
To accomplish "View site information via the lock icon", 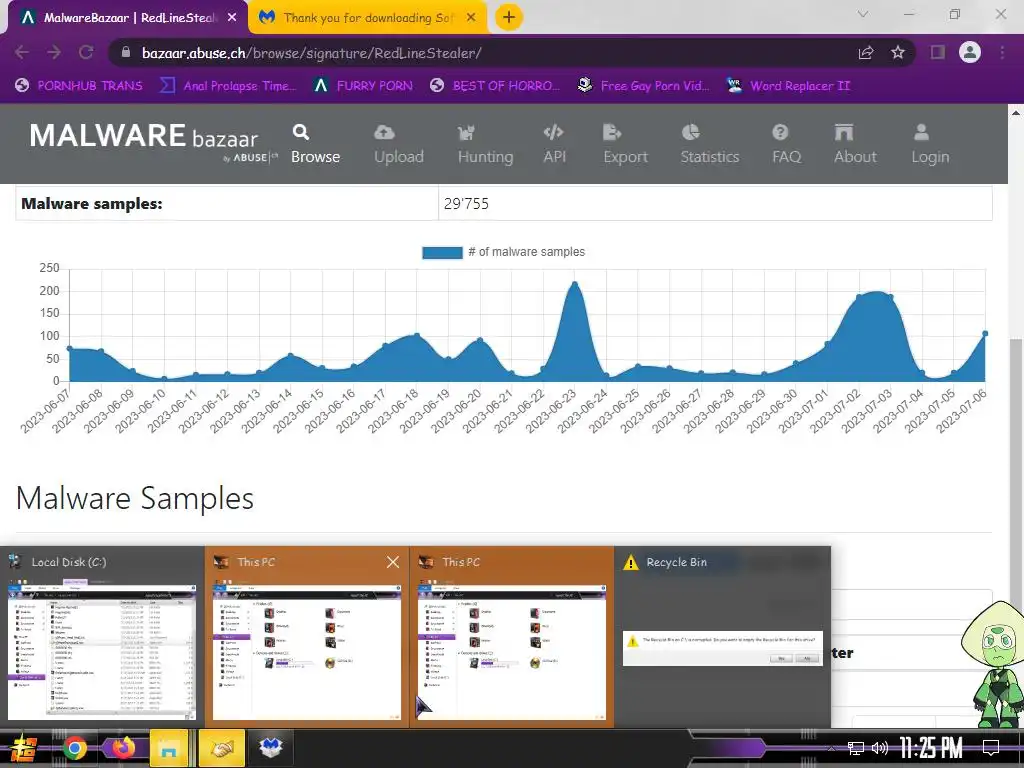I will click(x=126, y=53).
